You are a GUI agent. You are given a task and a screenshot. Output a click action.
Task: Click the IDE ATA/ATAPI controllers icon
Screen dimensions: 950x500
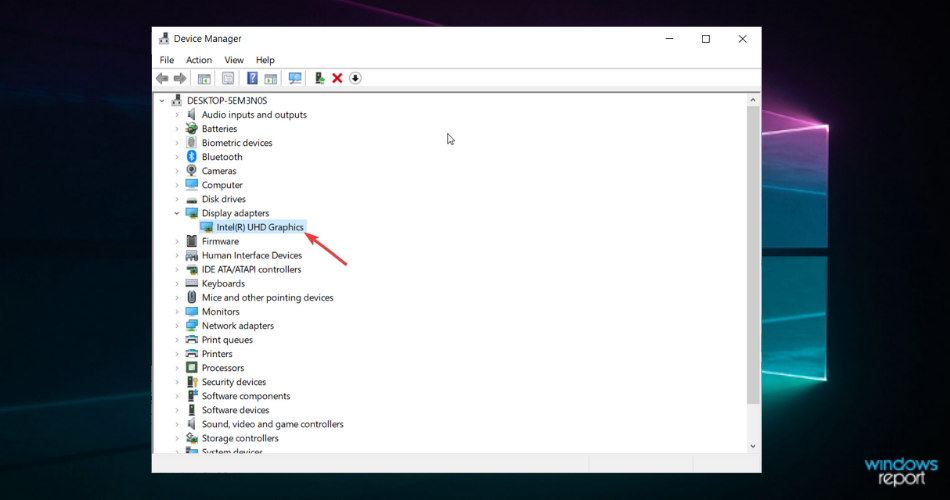click(x=191, y=269)
